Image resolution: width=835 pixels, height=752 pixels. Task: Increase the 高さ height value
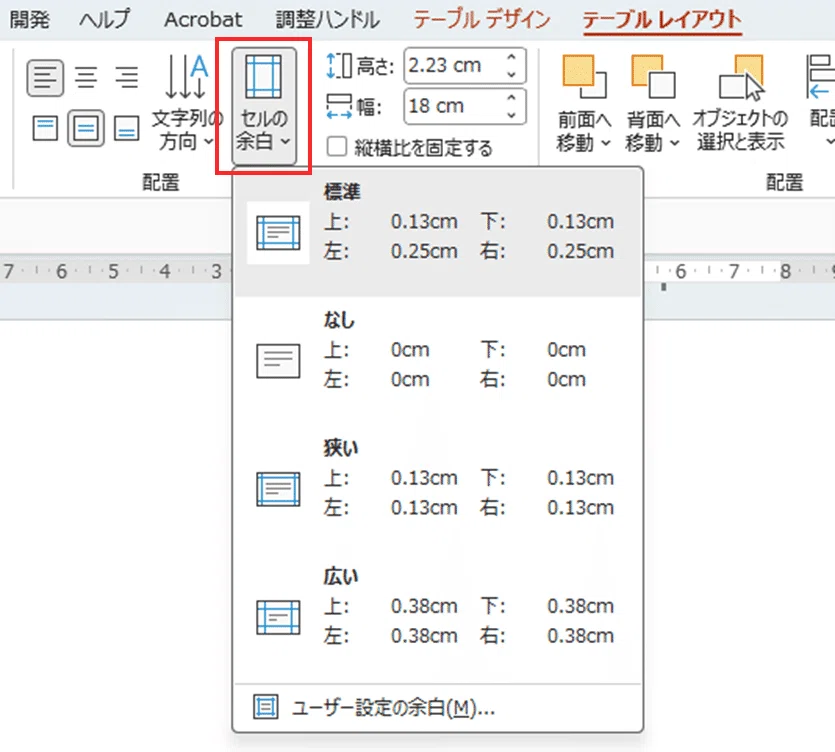(x=512, y=57)
